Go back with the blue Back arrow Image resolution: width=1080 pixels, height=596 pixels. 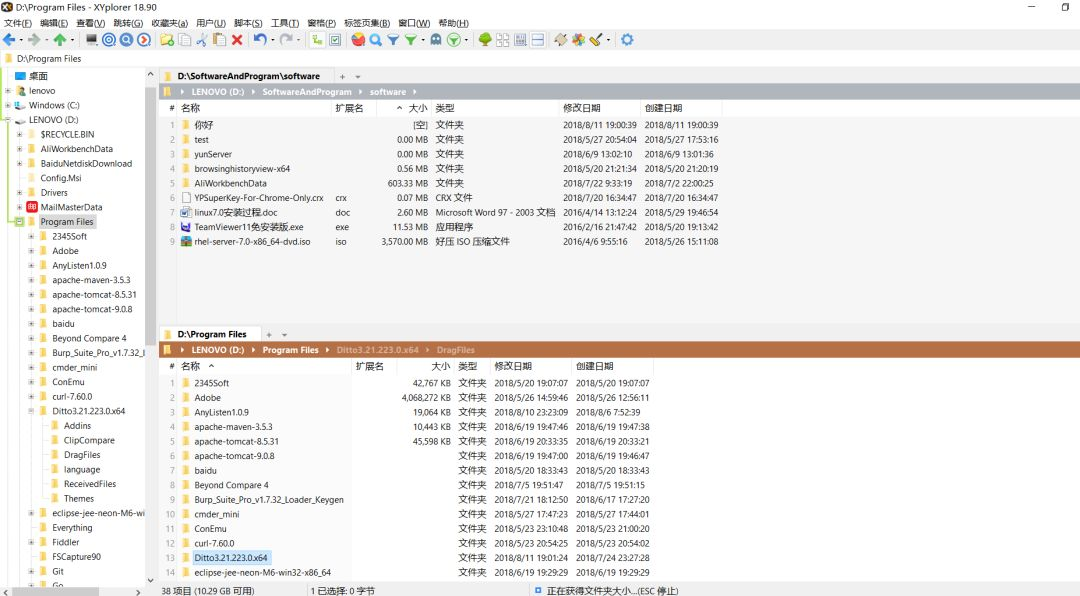[x=10, y=40]
